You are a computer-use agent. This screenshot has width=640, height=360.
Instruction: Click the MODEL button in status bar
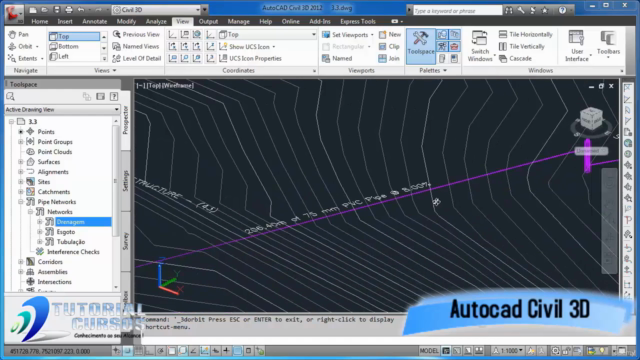coord(429,351)
